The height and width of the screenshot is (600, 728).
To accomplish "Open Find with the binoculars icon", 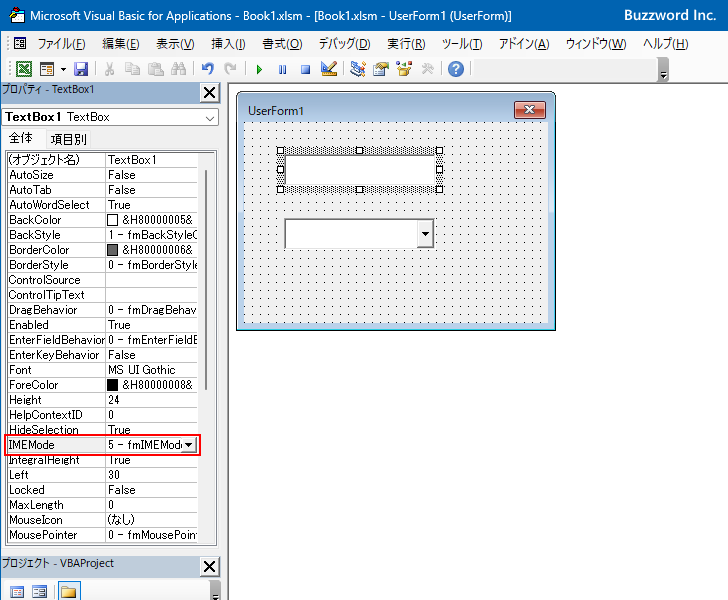I will click(x=178, y=69).
